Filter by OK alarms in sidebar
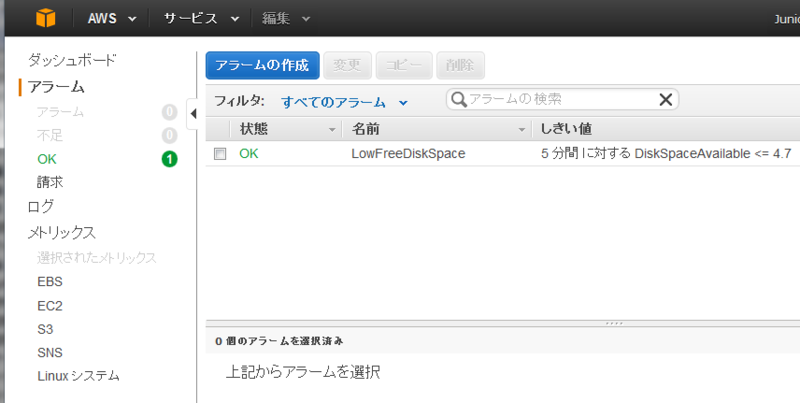 tap(47, 159)
